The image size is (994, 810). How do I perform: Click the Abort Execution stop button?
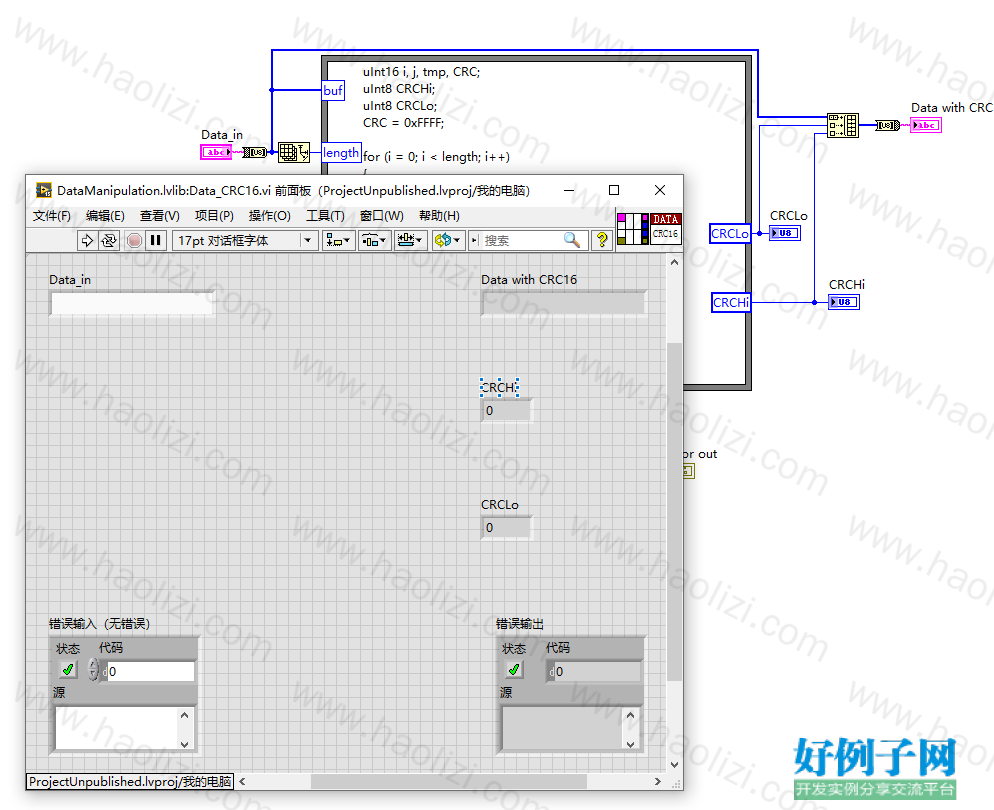(134, 240)
